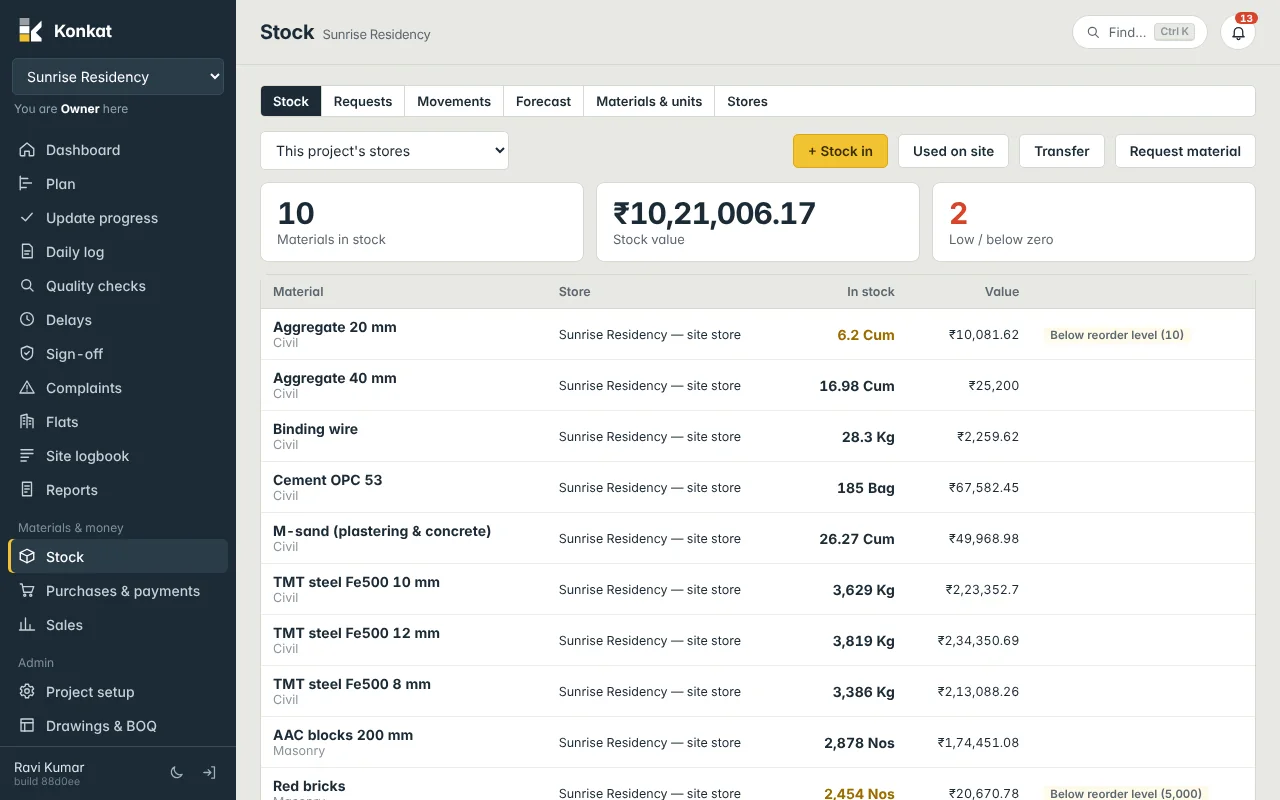The image size is (1280, 800).
Task: Click the AAC blocks 200 mm row
Action: [757, 742]
